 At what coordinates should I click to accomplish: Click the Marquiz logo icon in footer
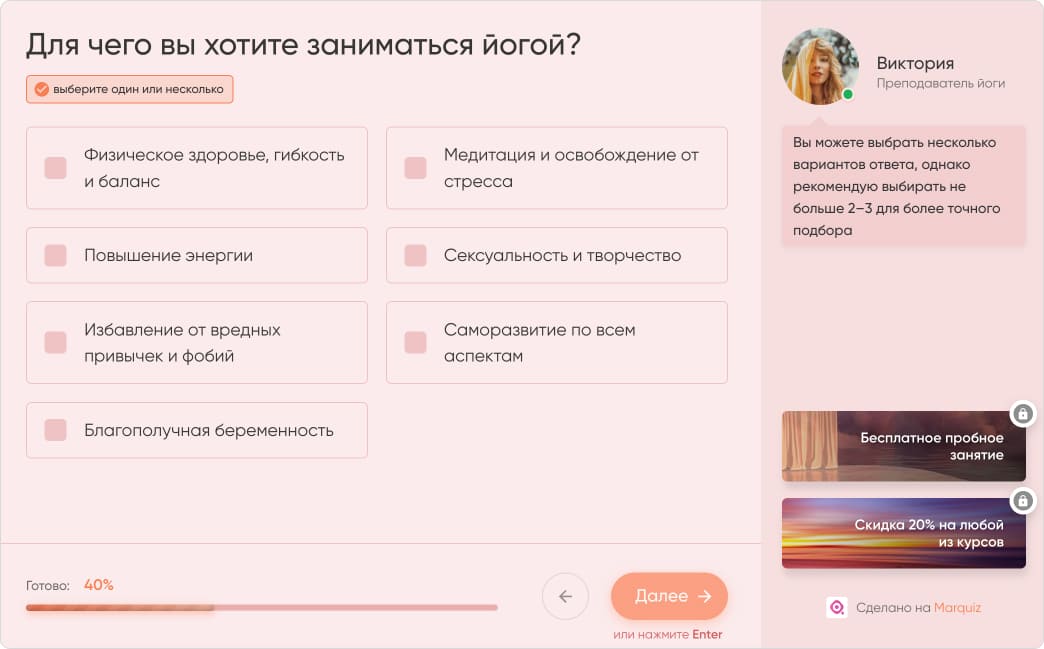(836, 608)
